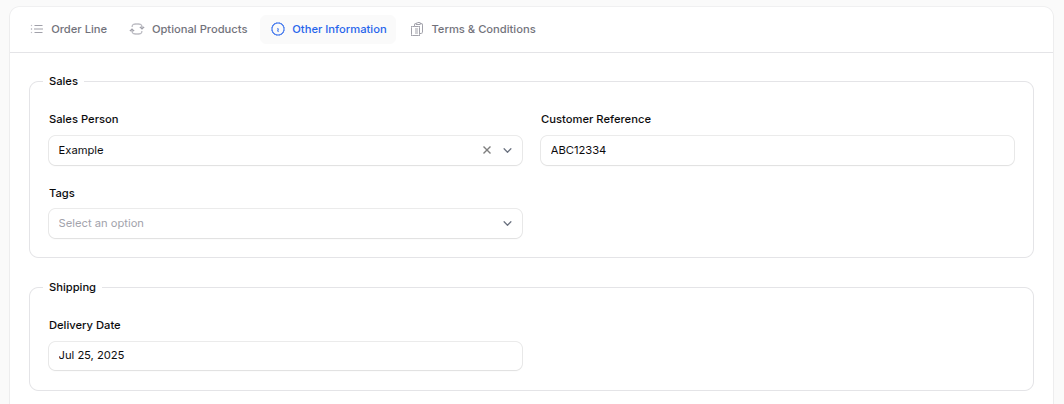1064x404 pixels.
Task: Expand the Tags dropdown chevron
Action: tap(507, 223)
